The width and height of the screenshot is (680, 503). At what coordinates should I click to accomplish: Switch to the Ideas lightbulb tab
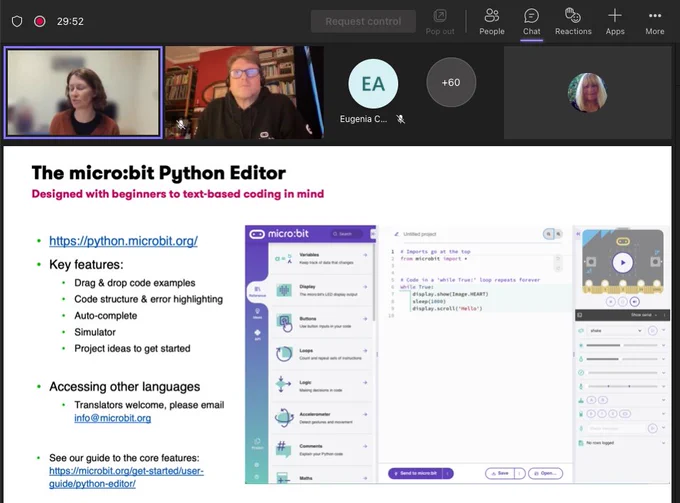(257, 314)
